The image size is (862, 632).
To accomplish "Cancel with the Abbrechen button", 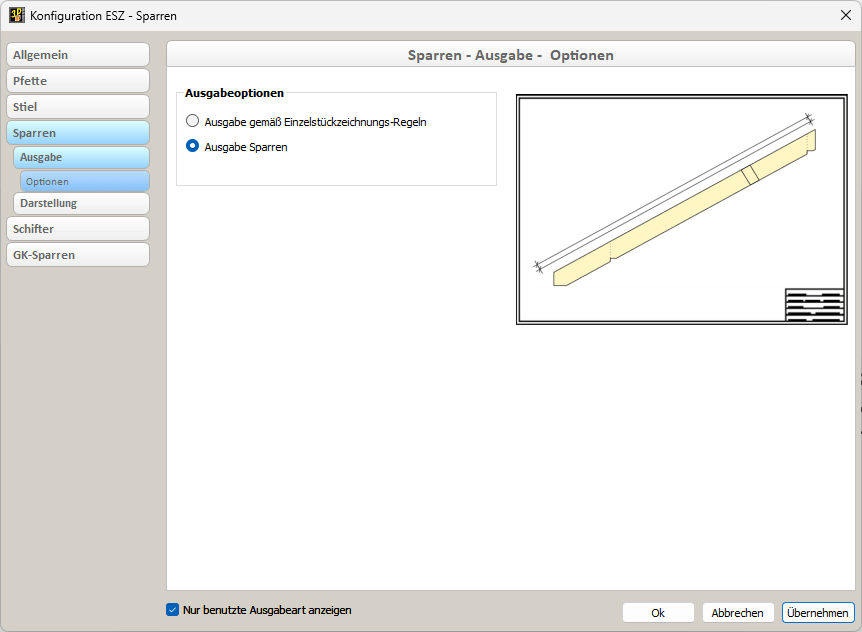I will (738, 613).
